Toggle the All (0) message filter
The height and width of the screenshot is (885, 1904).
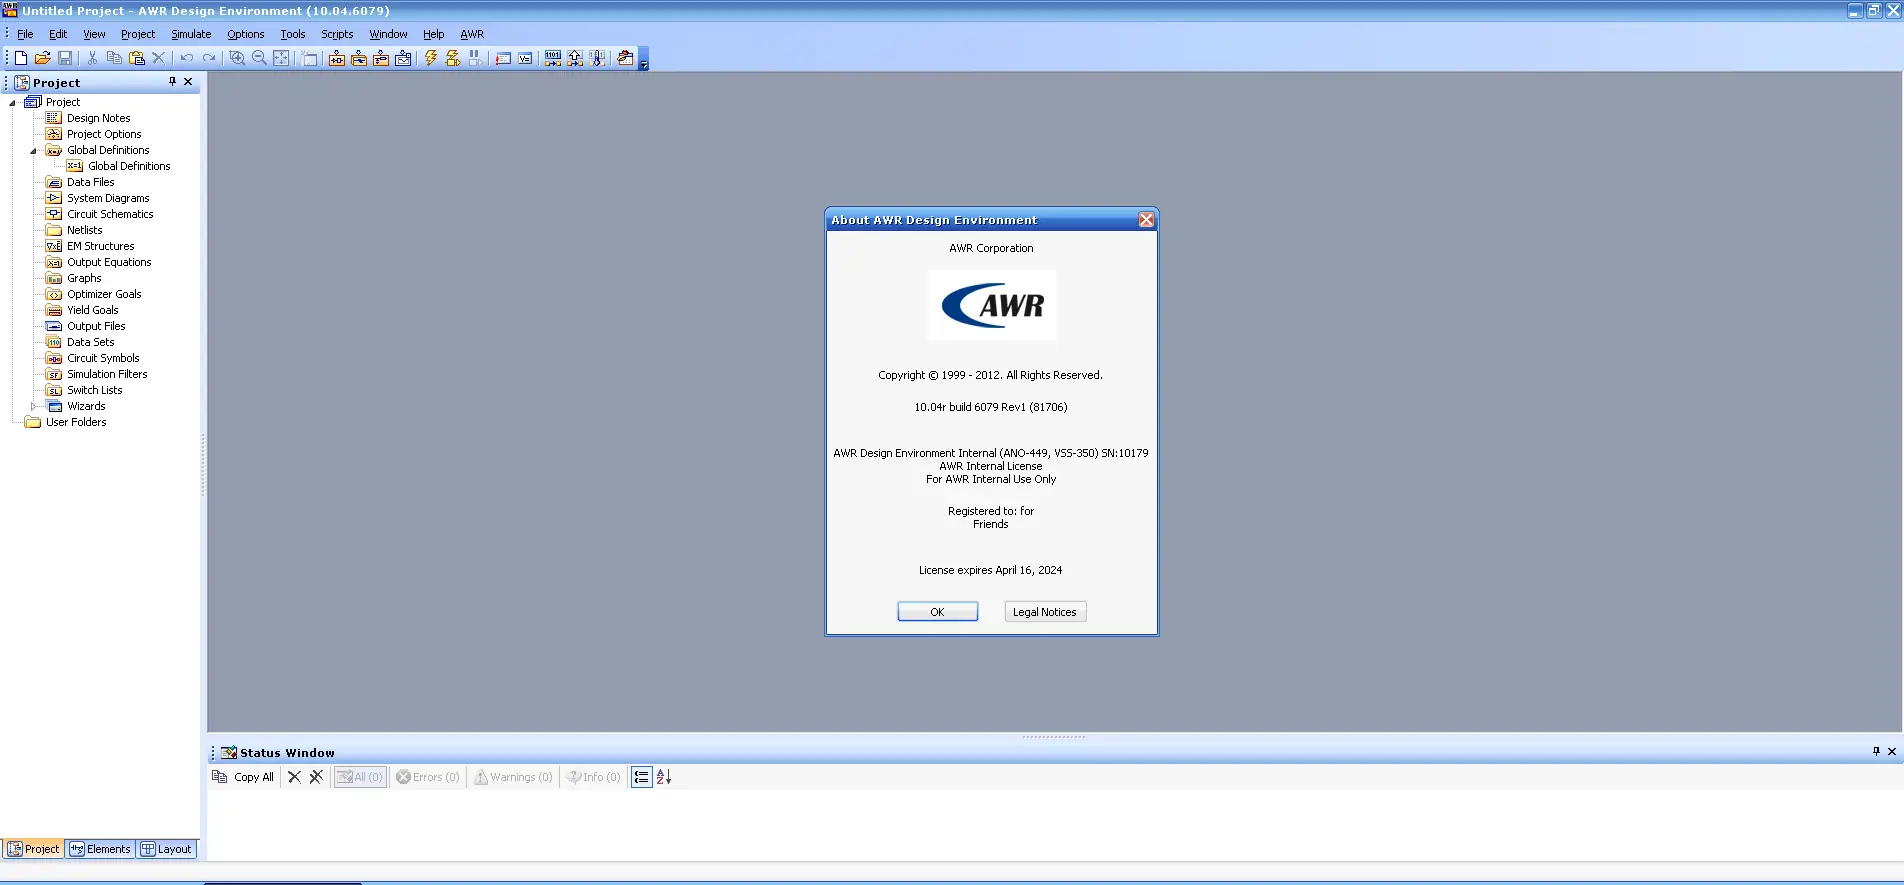click(x=360, y=777)
